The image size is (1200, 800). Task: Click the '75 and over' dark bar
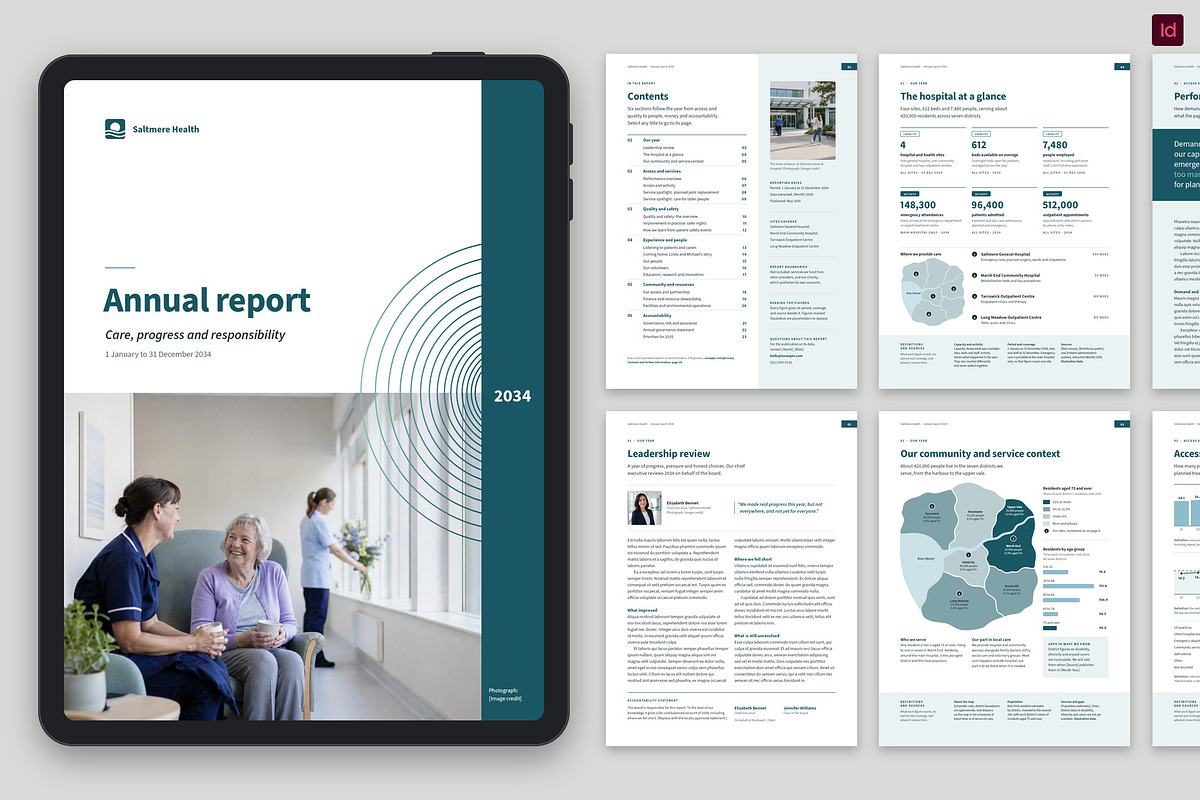[1050, 628]
